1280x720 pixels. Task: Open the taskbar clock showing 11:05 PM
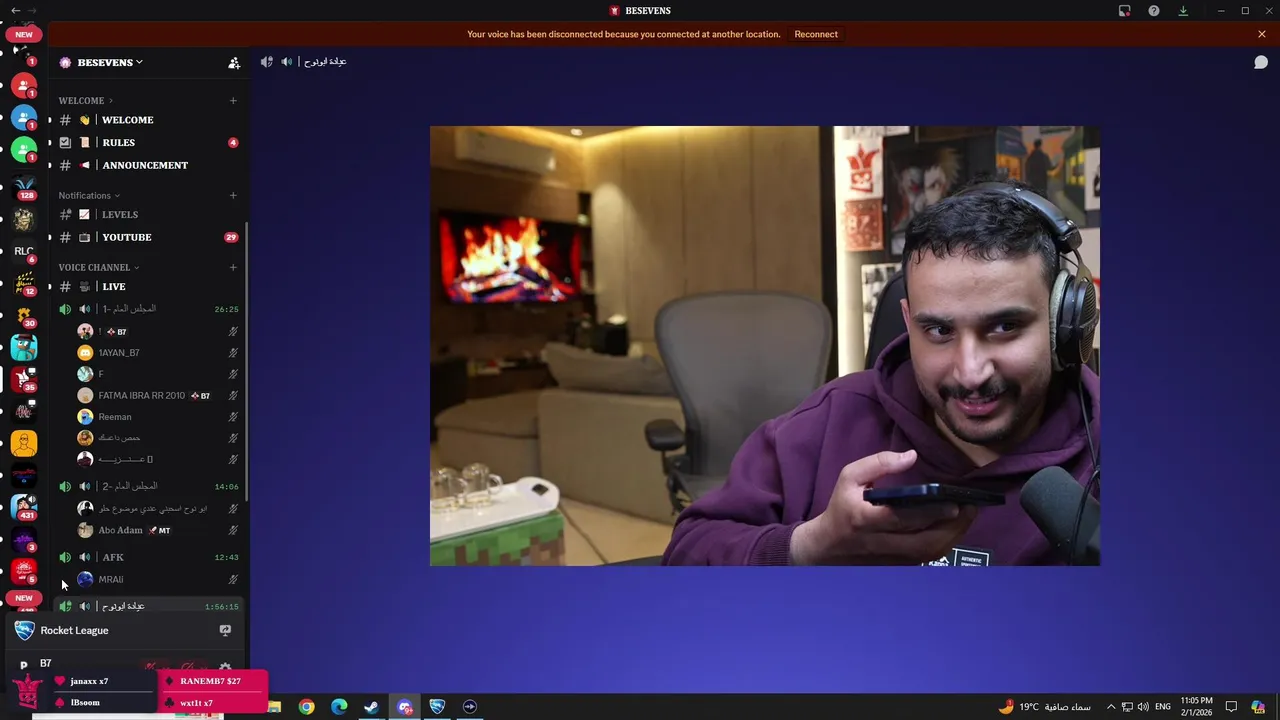point(1196,706)
